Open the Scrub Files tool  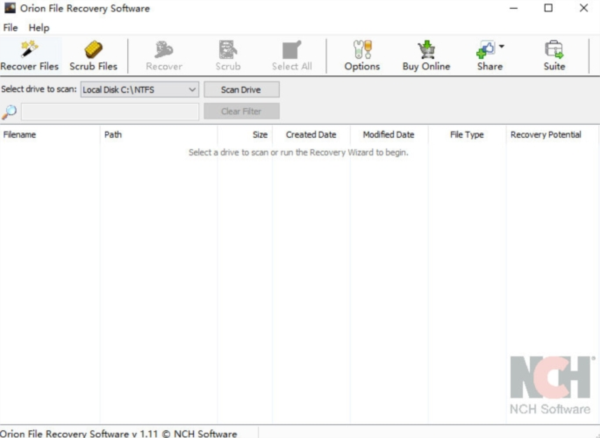(x=93, y=56)
